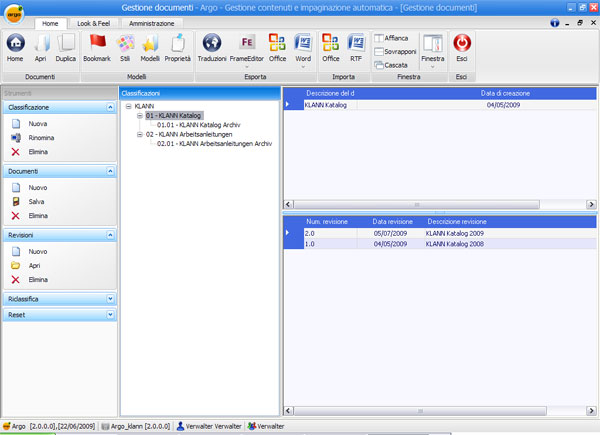Export Traduzioni with the globe icon
600x435 pixels.
[x=212, y=48]
